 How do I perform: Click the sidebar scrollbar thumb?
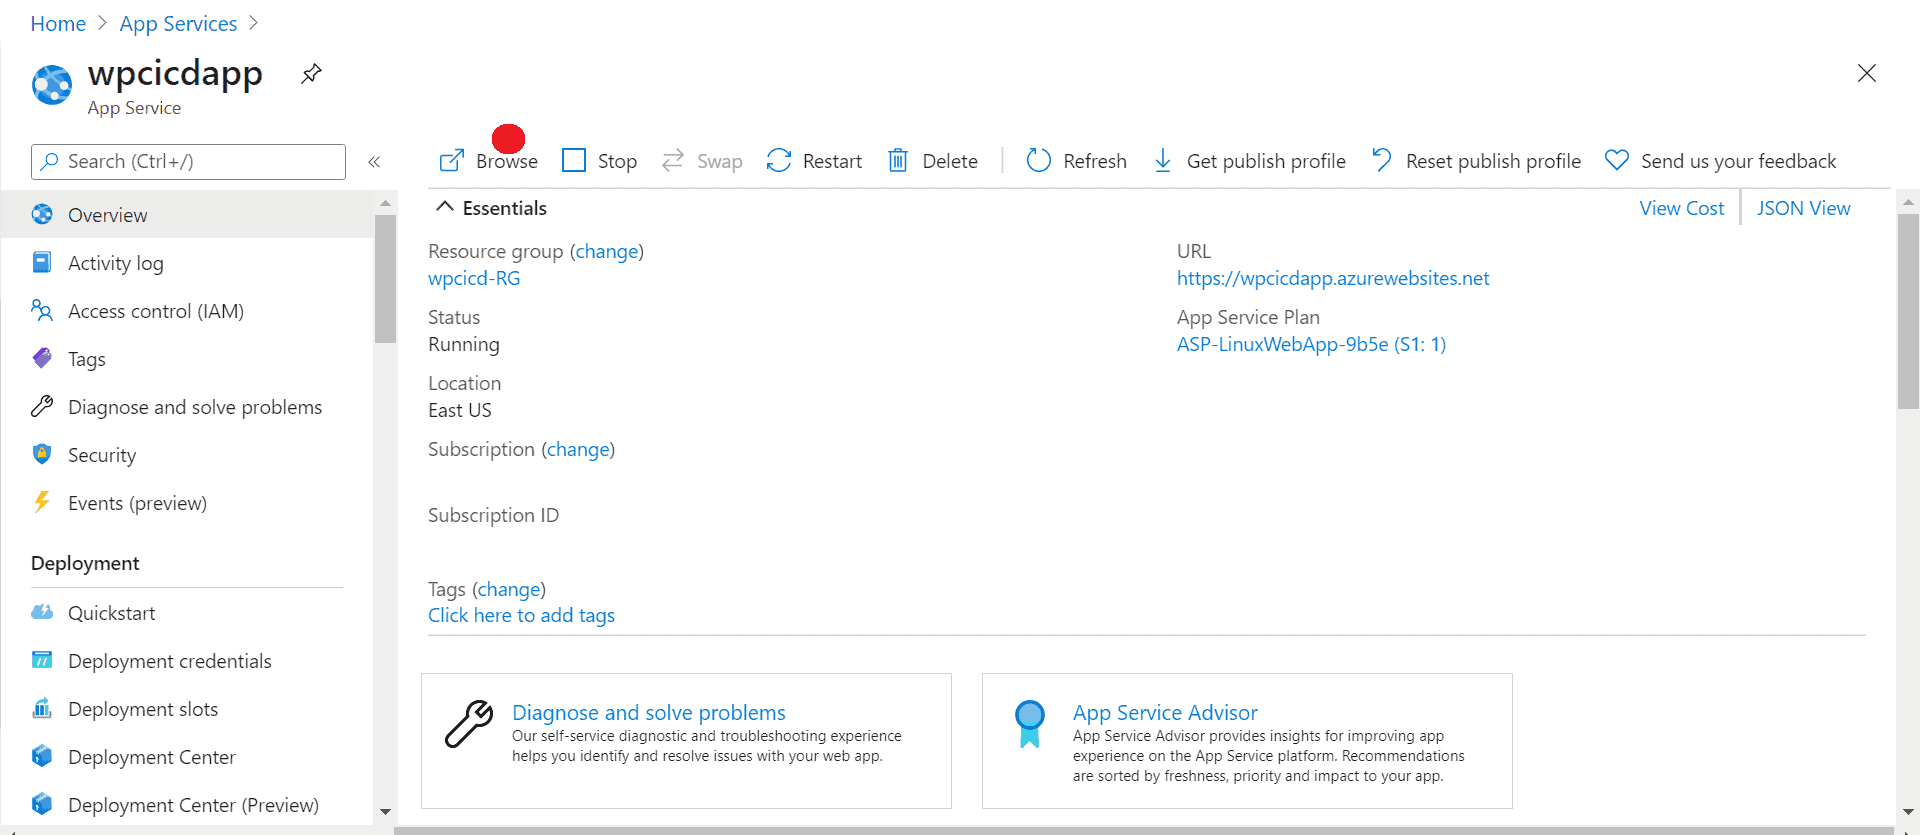pos(385,279)
